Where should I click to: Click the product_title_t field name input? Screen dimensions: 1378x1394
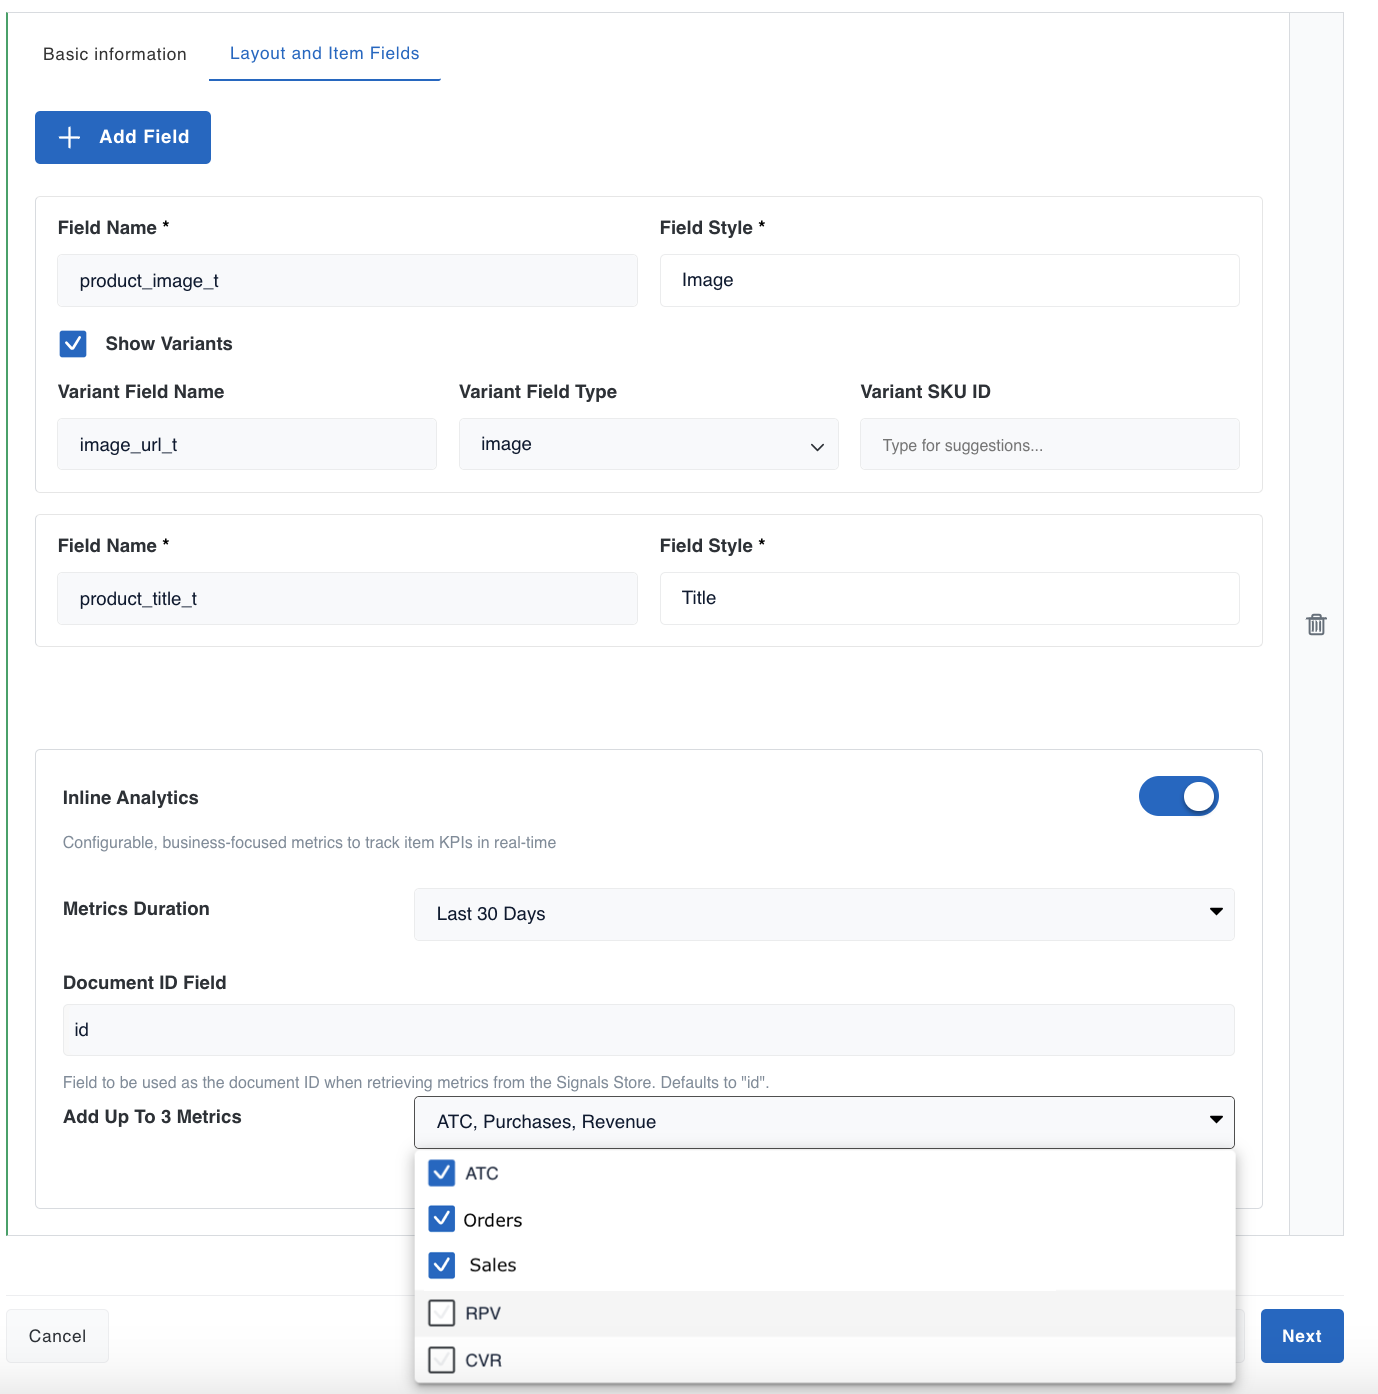[x=347, y=598]
